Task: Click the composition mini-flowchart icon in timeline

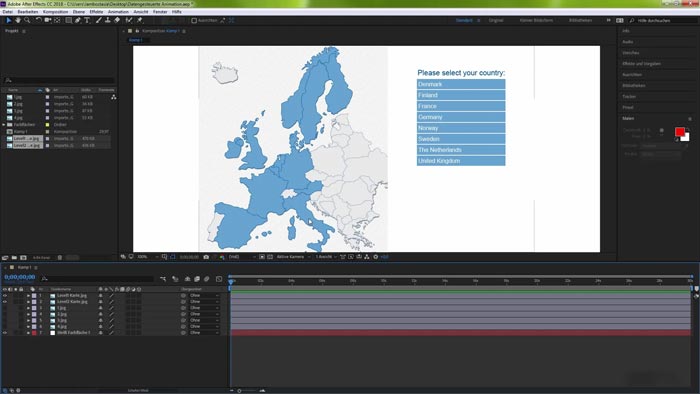Action: (x=163, y=279)
